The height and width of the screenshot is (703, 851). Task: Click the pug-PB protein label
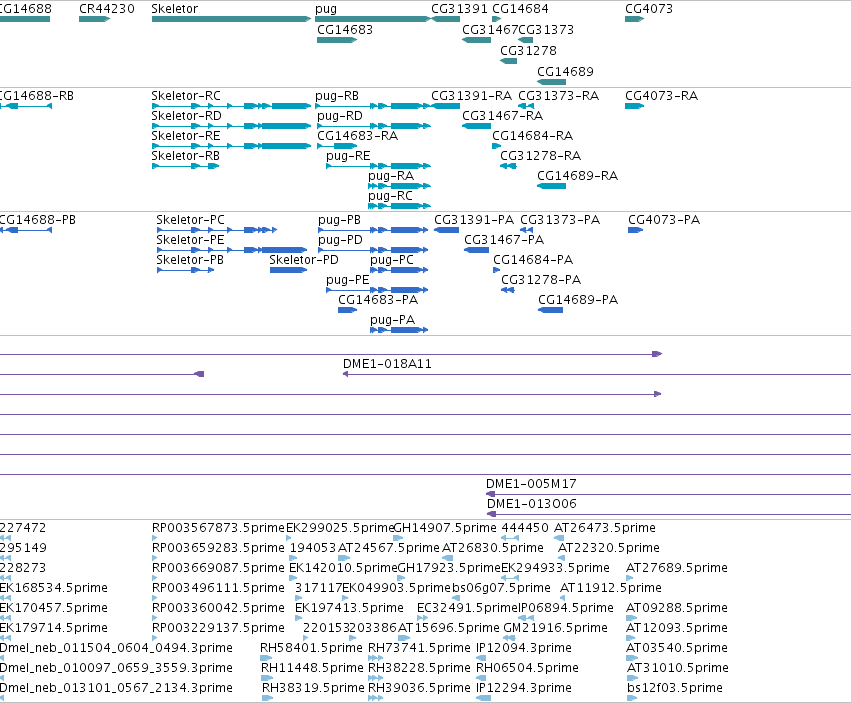(339, 220)
